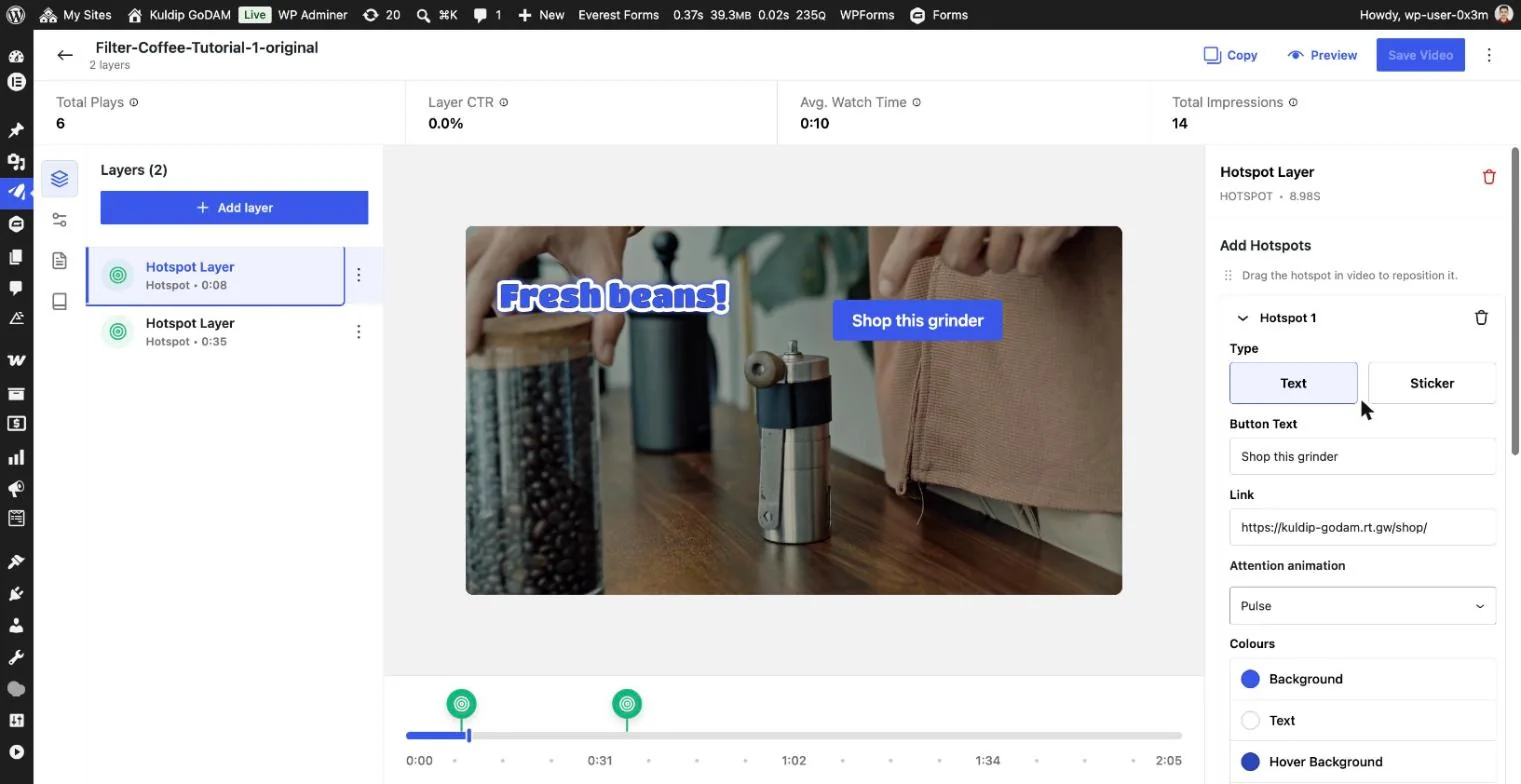The image size is (1521, 784).
Task: Click the Copy button
Action: pyautogui.click(x=1230, y=55)
